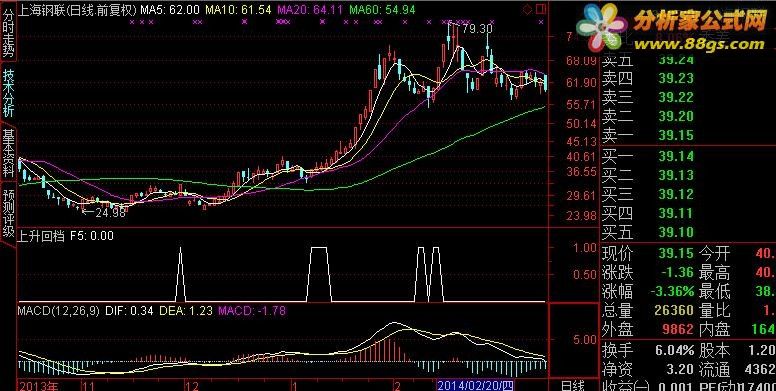Viewport: 776px width, 391px height.
Task: Click the flower logo of 分析家公式网
Action: coord(602,27)
